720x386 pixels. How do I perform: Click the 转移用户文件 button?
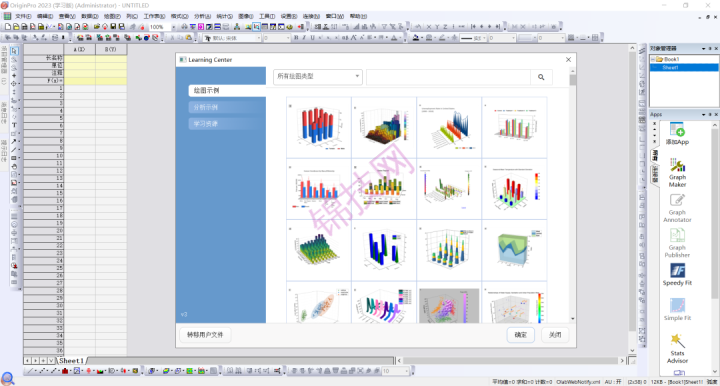(x=205, y=335)
